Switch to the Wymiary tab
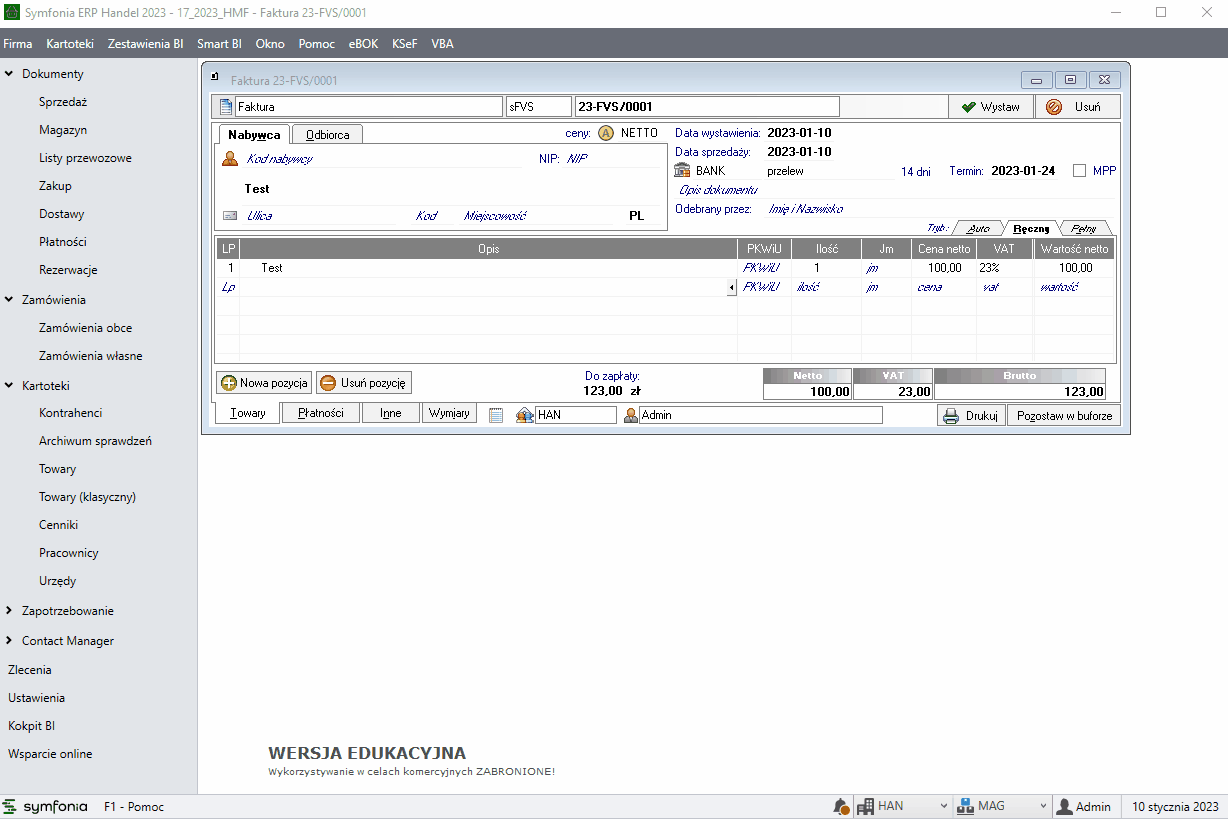1228x819 pixels. pyautogui.click(x=449, y=413)
